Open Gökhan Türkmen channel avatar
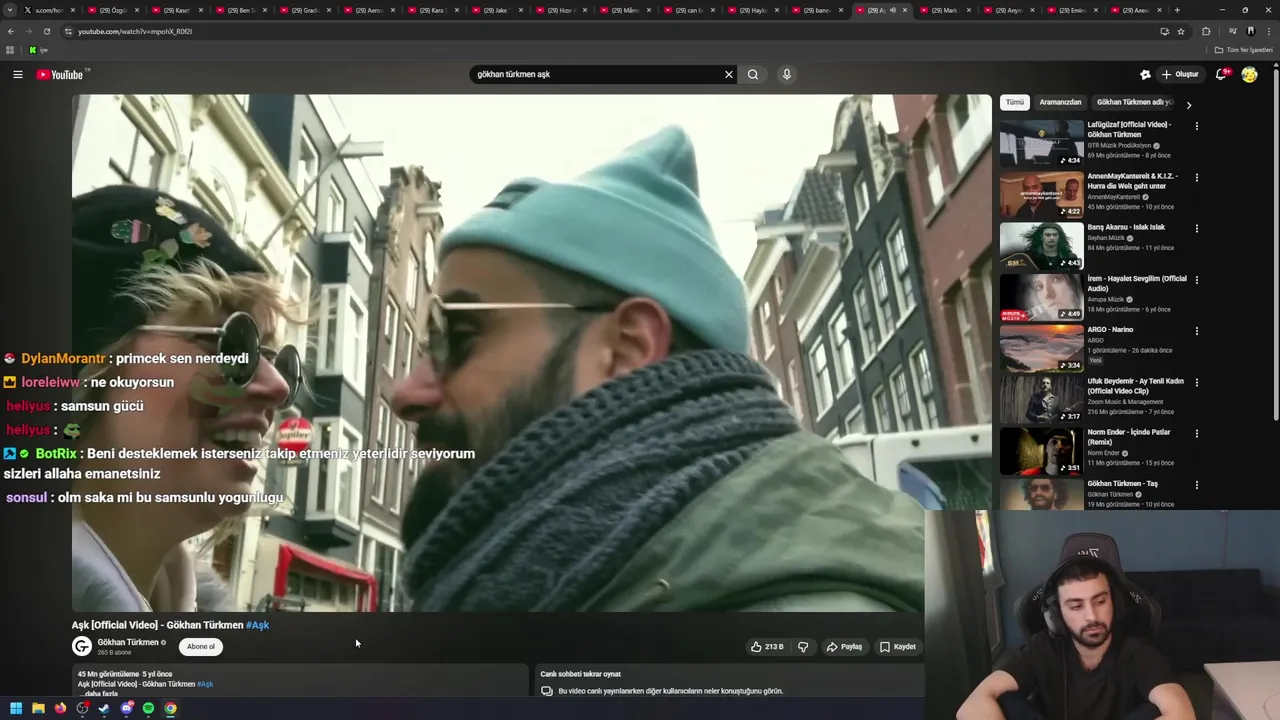The width and height of the screenshot is (1280, 720). point(82,646)
